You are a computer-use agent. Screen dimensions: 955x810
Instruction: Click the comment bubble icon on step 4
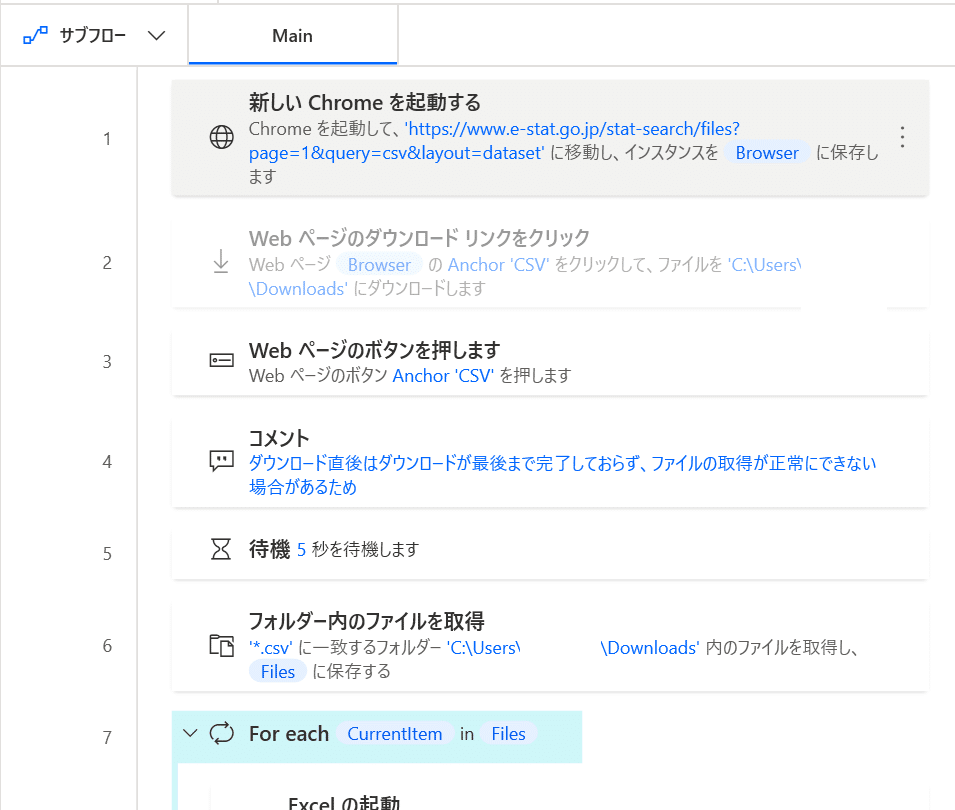pos(221,461)
